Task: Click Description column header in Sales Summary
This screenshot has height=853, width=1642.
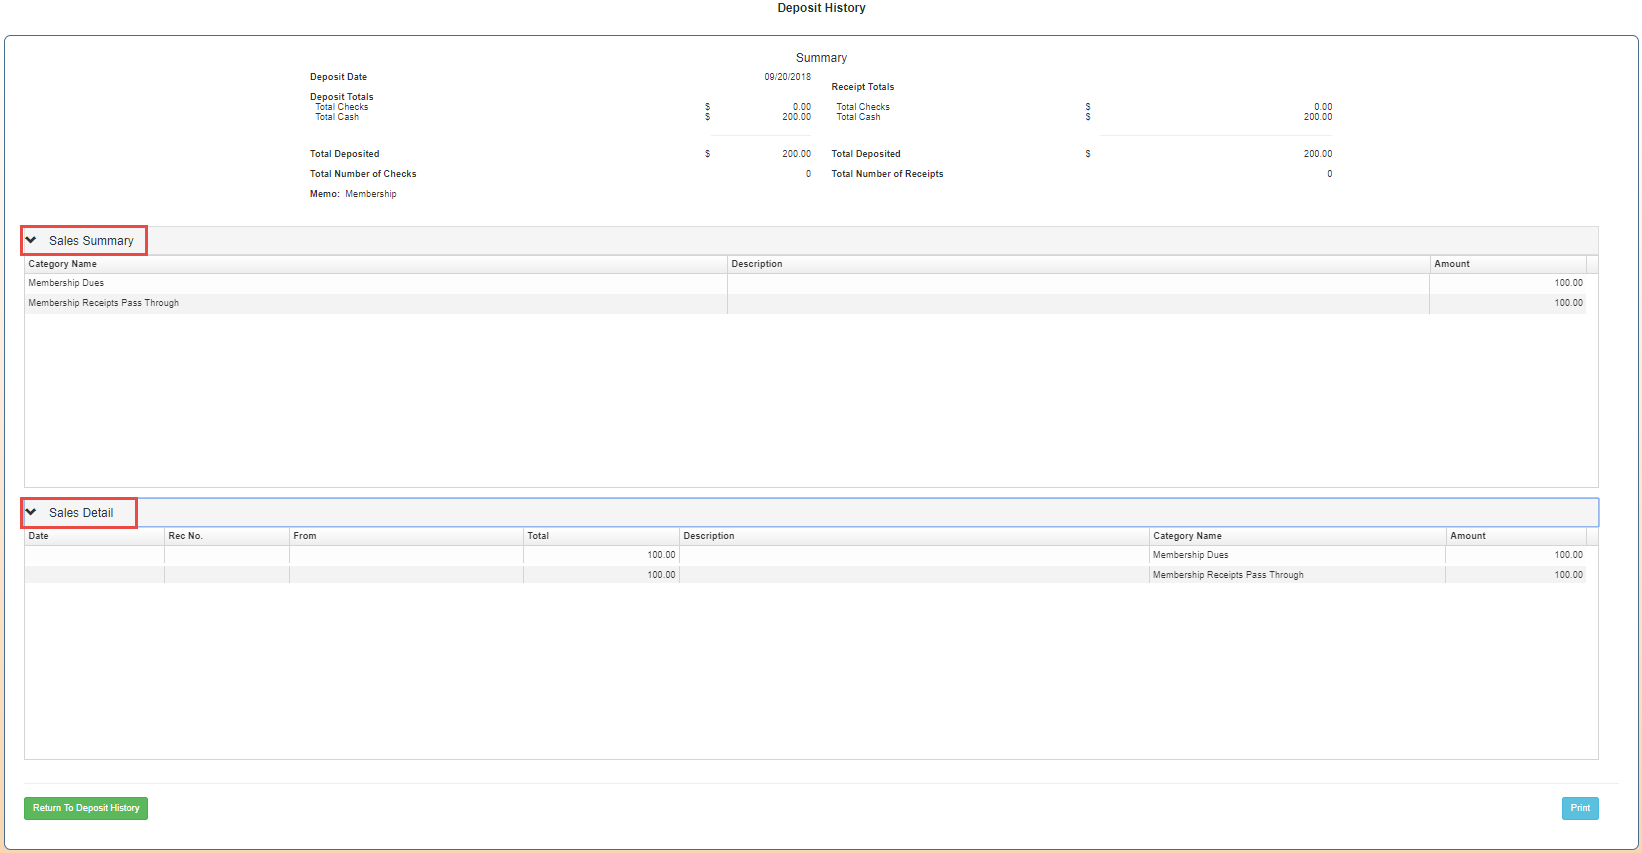Action: [x=757, y=264]
